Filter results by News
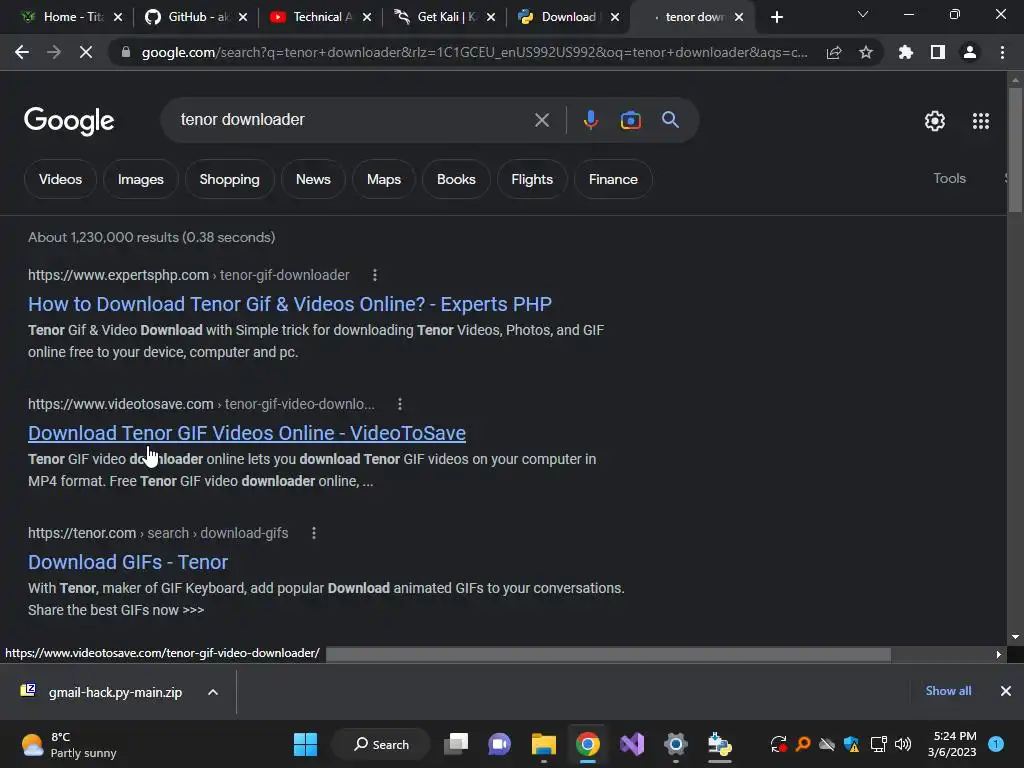 313,180
